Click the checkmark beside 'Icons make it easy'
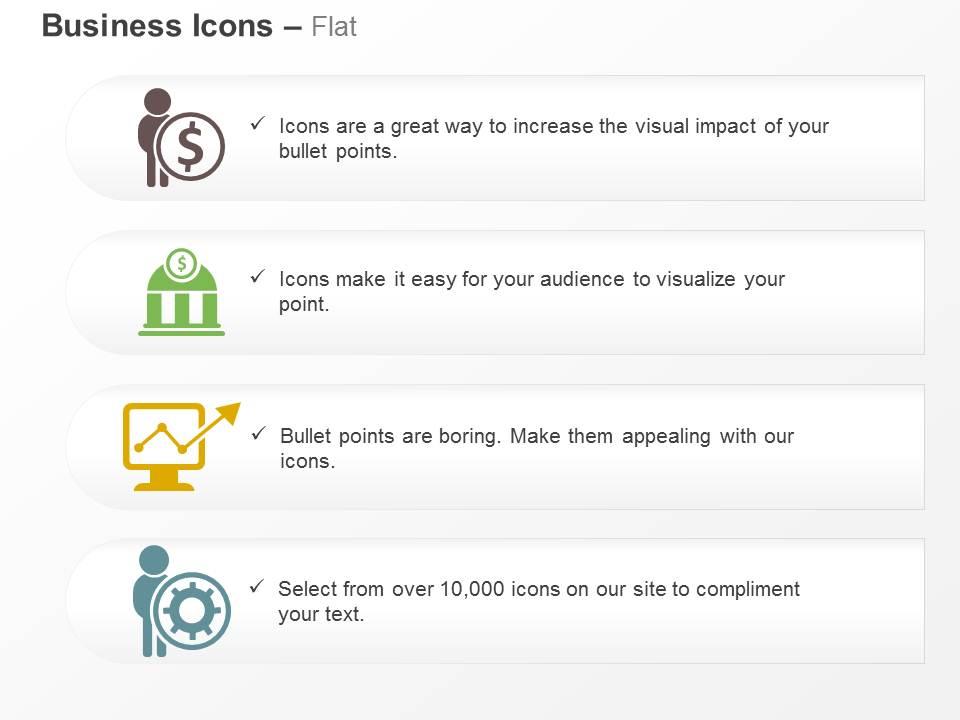Image resolution: width=960 pixels, height=720 pixels. point(258,276)
